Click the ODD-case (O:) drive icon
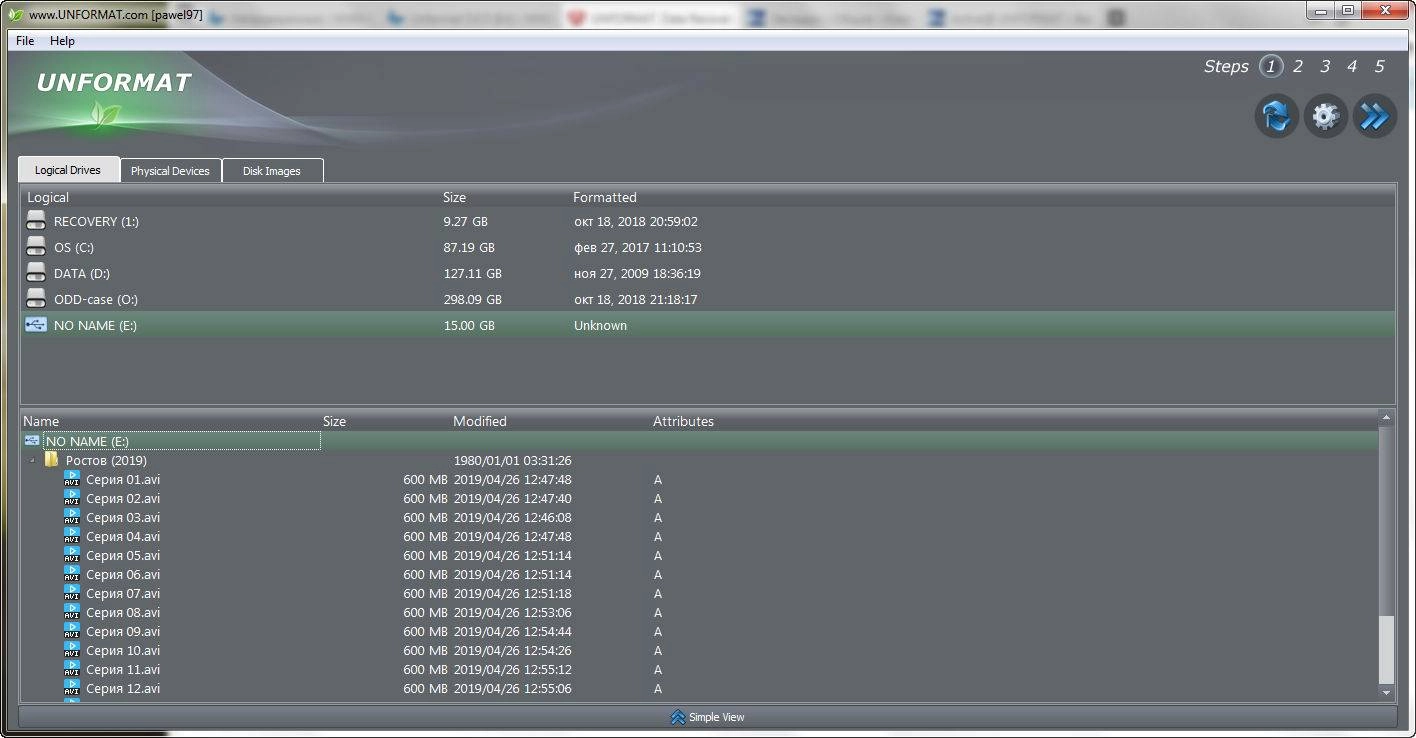This screenshot has height=738, width=1416. tap(36, 299)
